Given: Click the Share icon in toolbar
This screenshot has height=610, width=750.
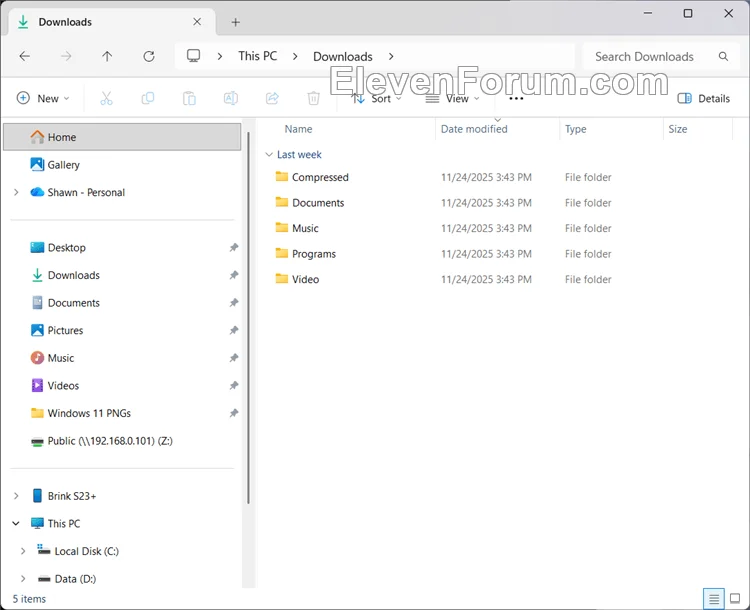Looking at the screenshot, I should (x=272, y=99).
